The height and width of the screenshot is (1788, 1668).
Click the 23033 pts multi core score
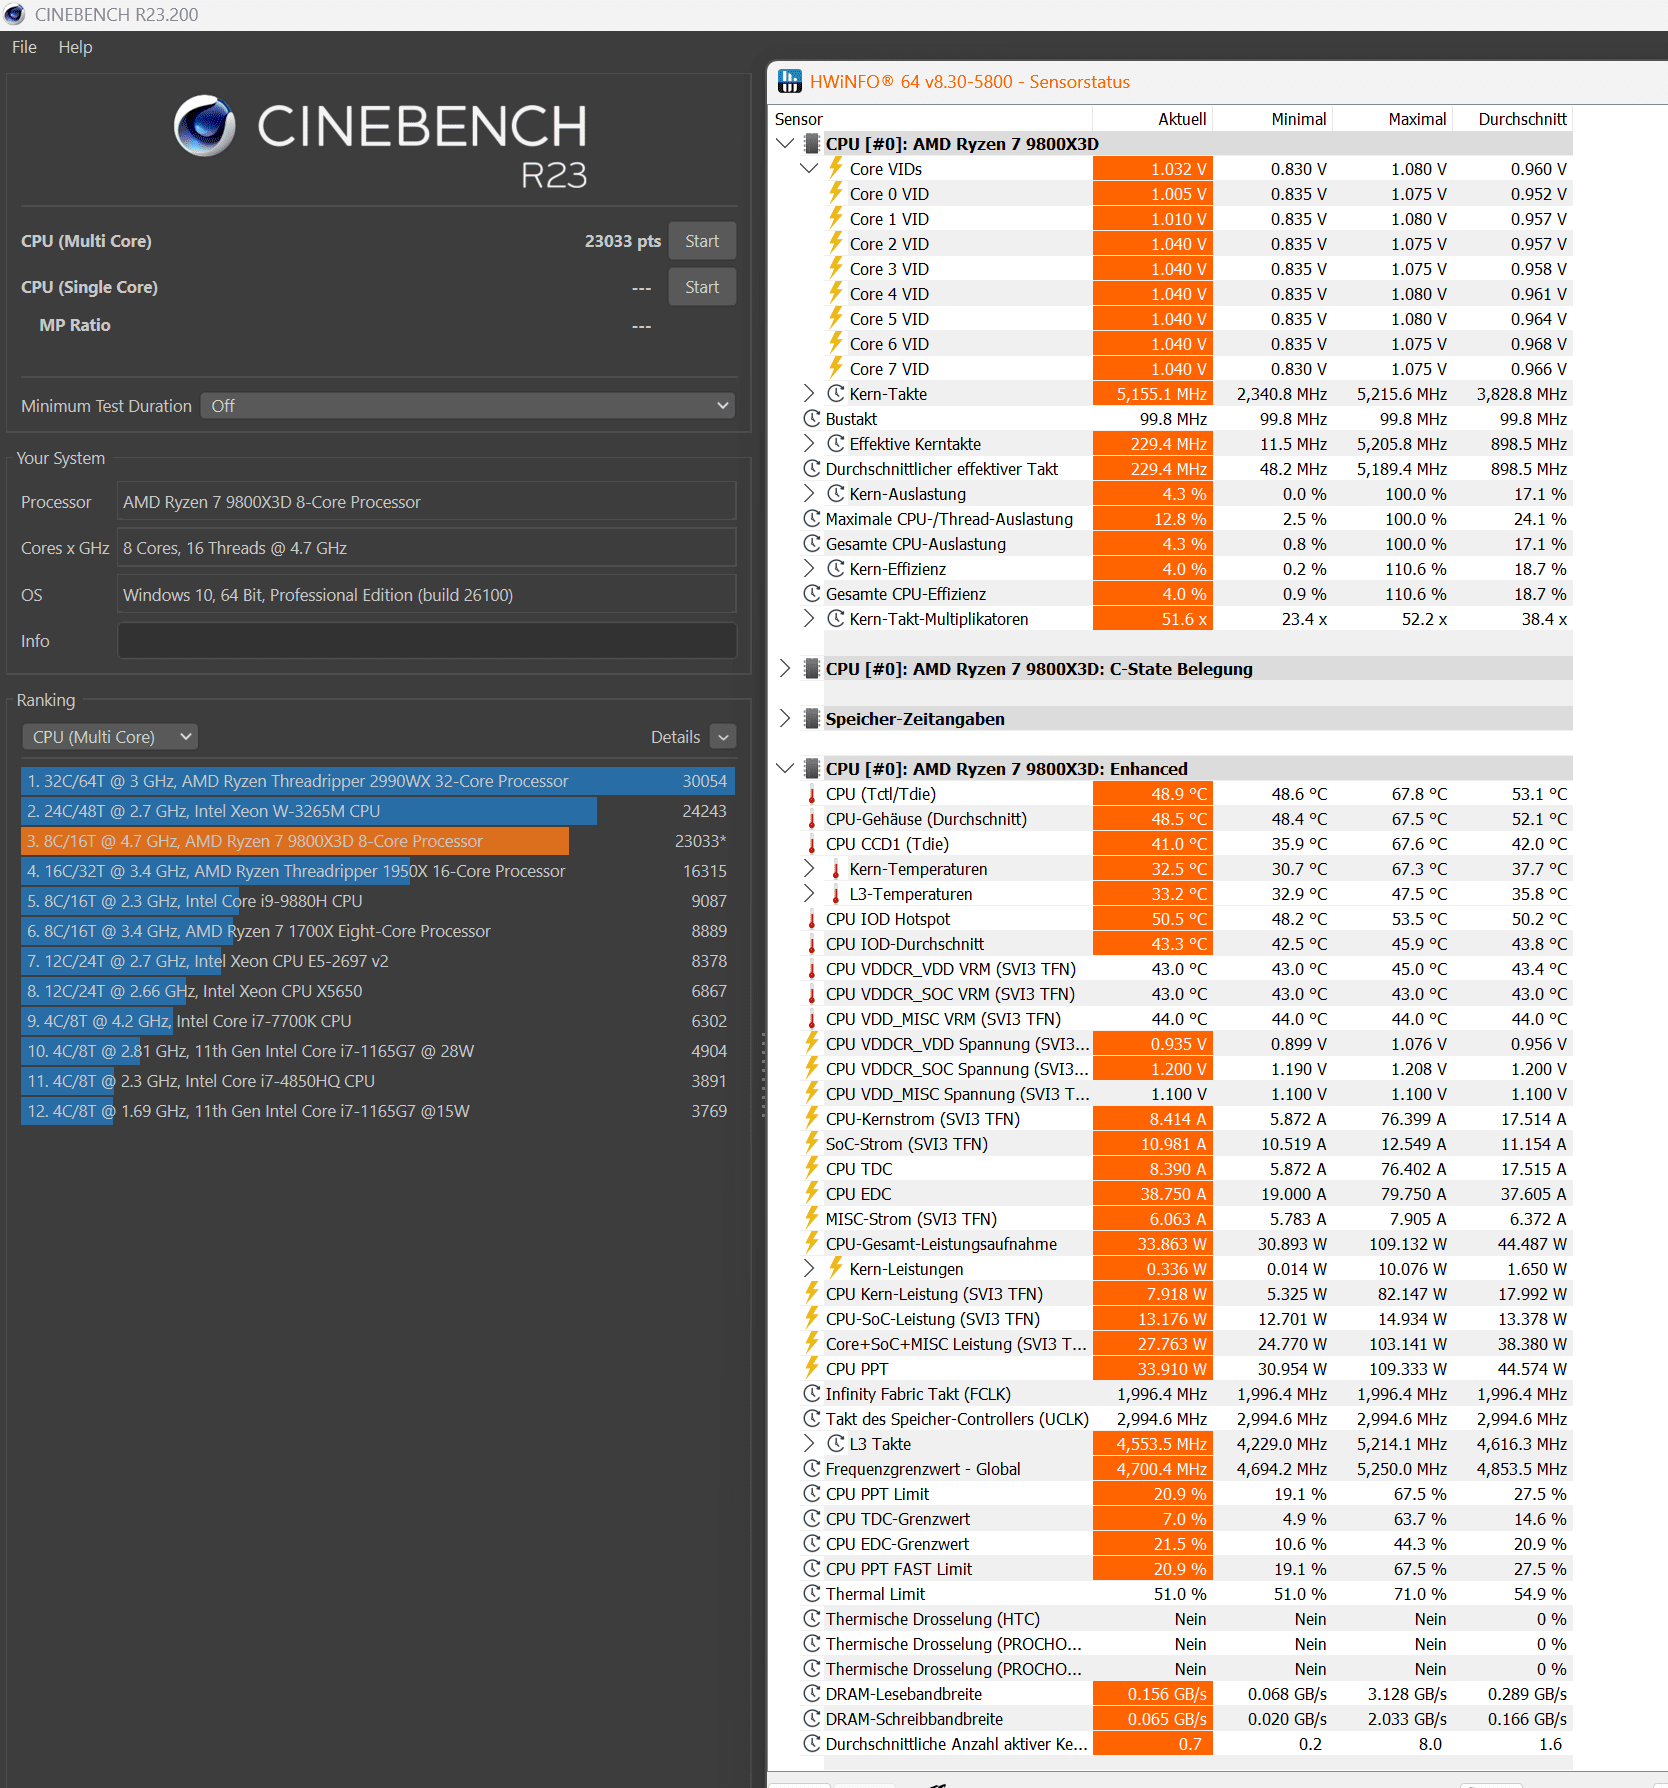click(623, 241)
